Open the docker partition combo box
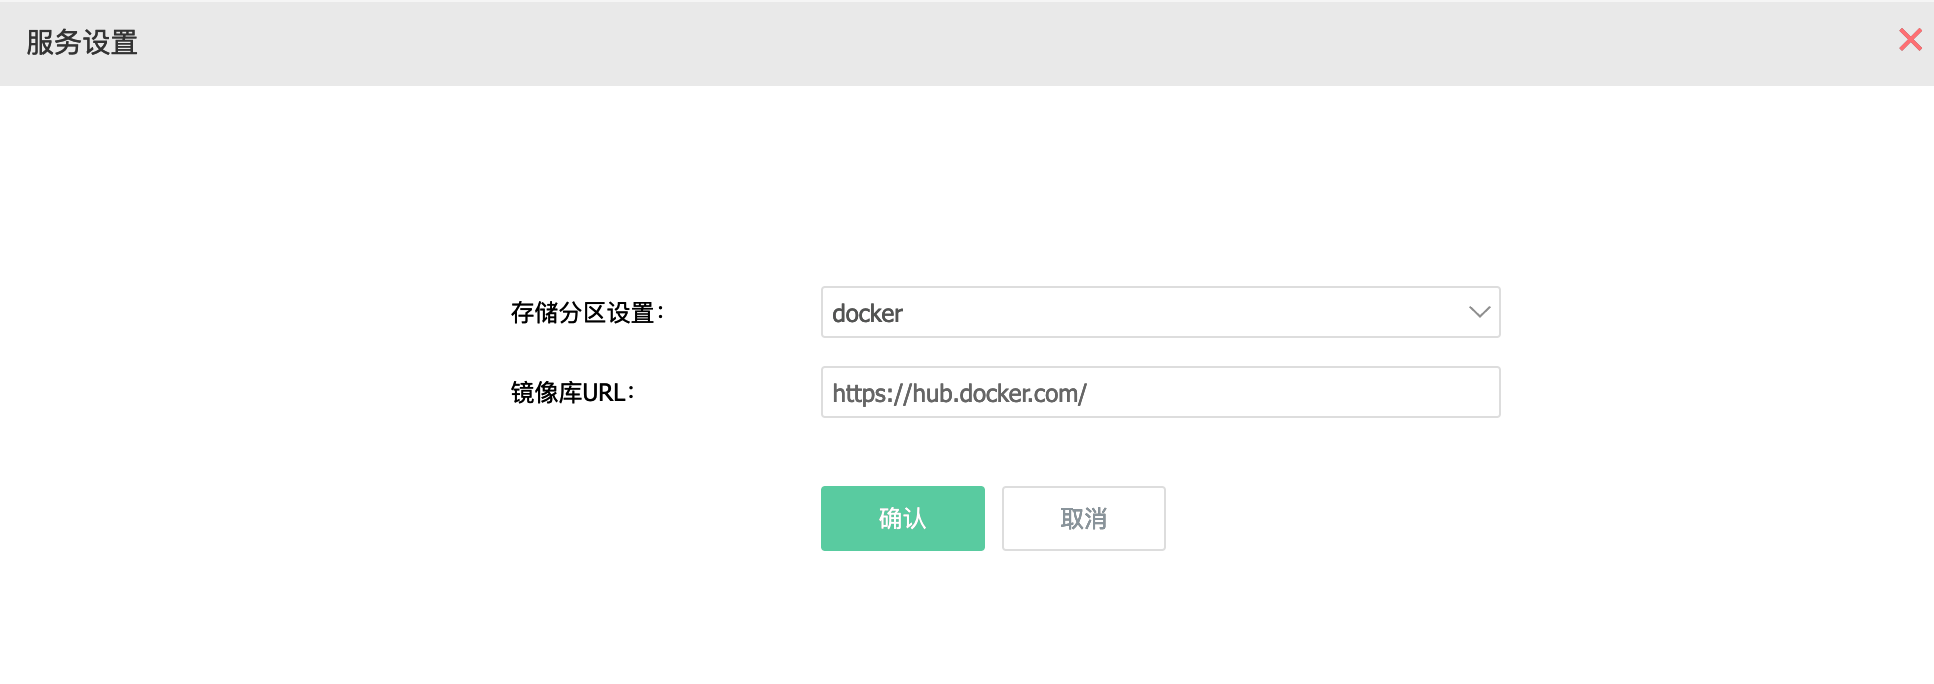The image size is (1934, 684). [x=1160, y=312]
